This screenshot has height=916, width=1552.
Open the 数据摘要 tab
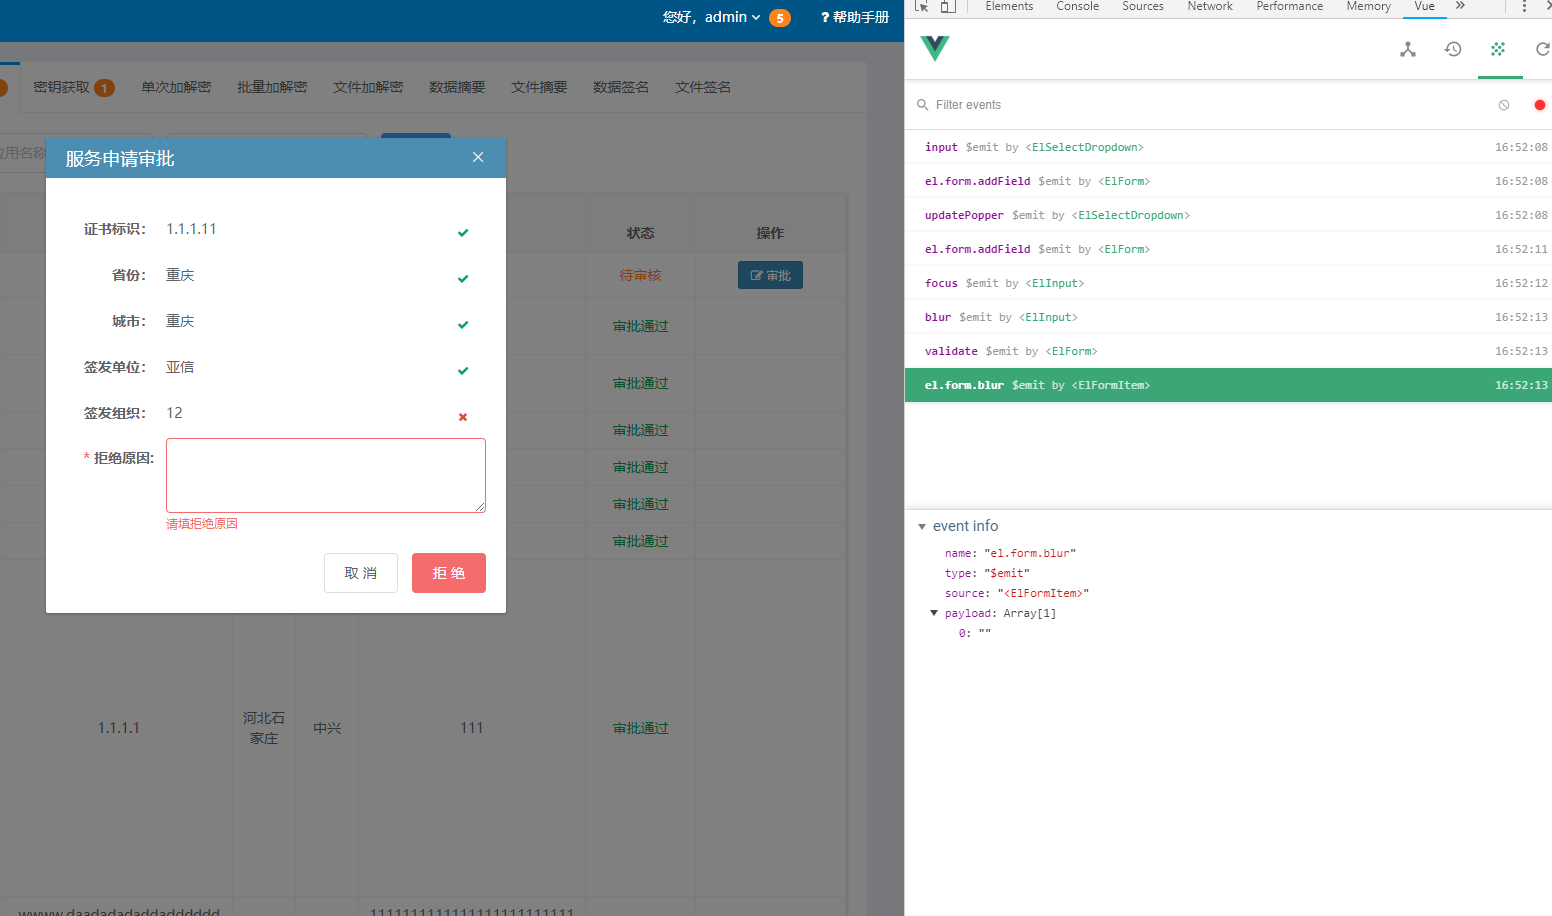point(457,87)
